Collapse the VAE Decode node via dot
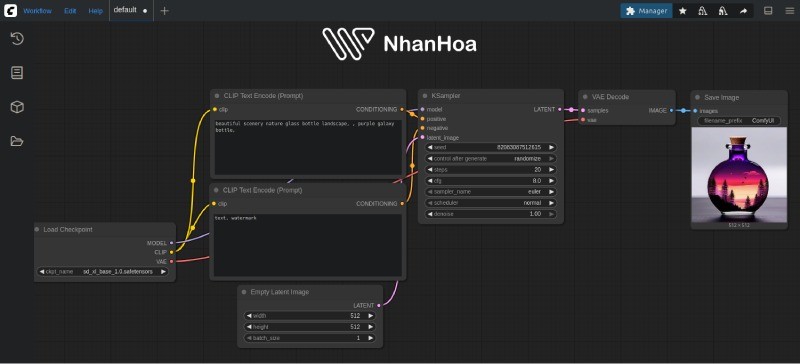 click(585, 97)
